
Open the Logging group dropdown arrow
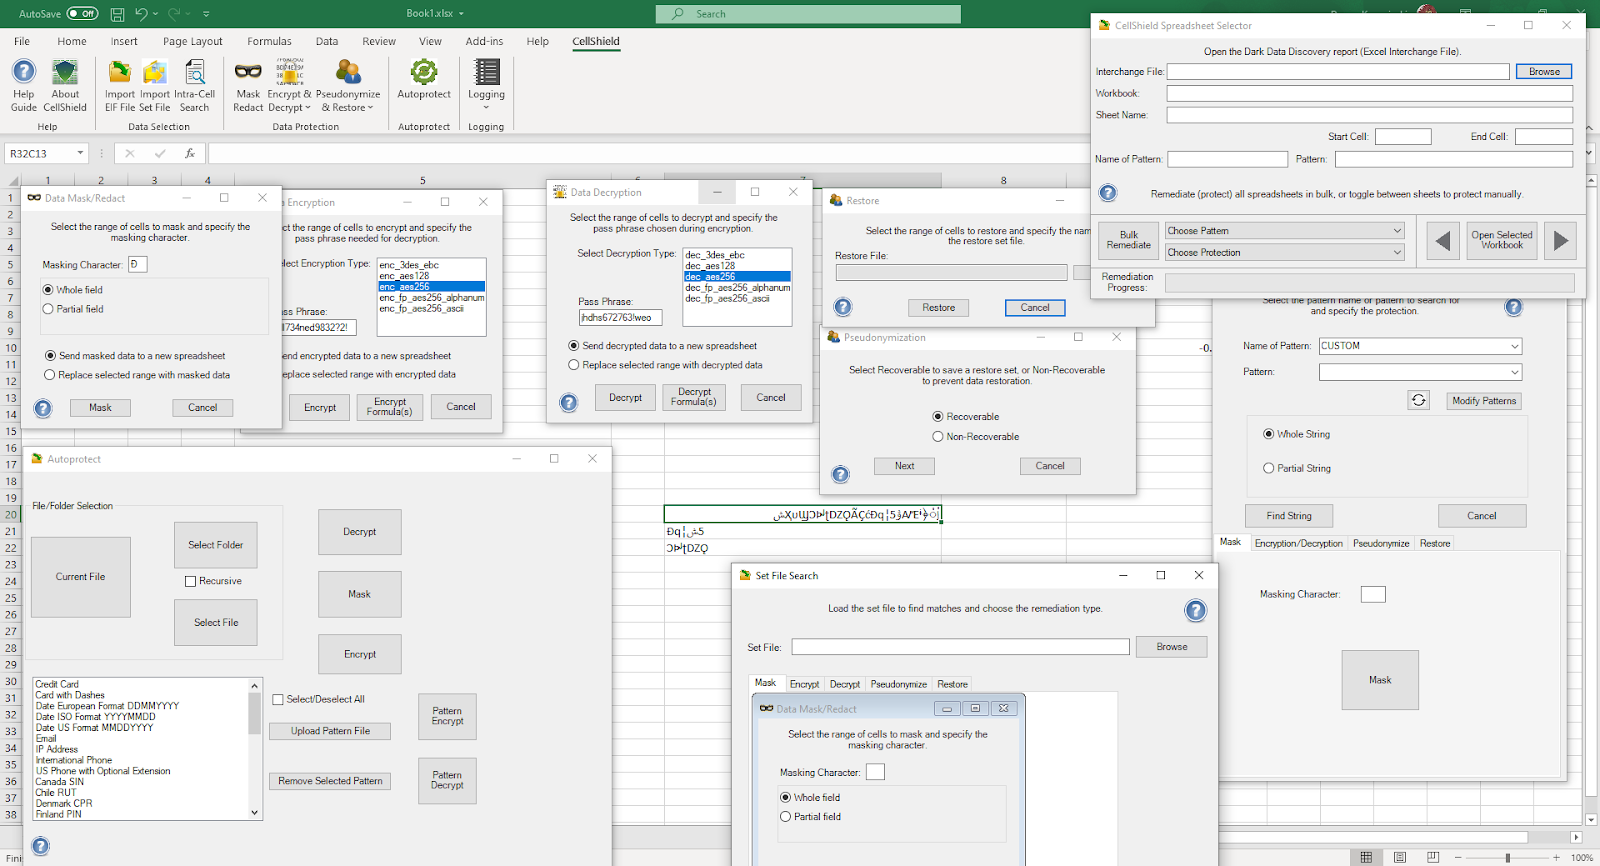(x=486, y=106)
